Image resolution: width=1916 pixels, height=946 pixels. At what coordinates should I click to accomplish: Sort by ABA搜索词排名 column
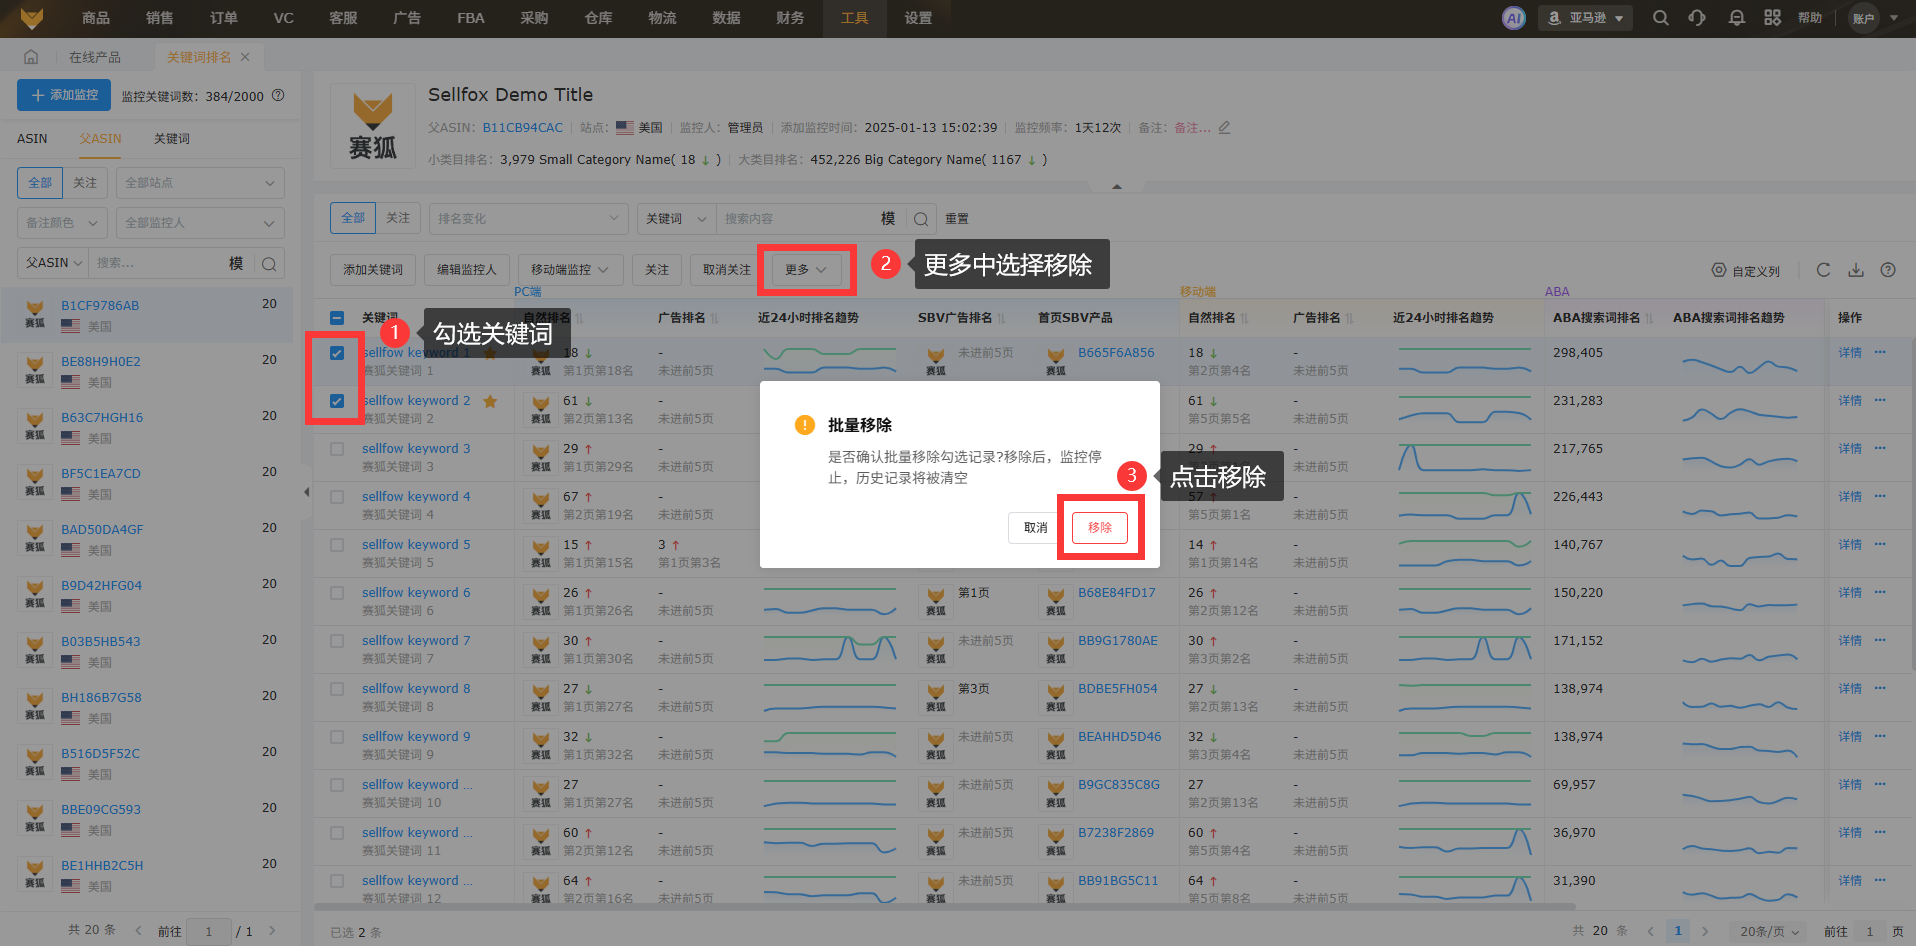1649,318
